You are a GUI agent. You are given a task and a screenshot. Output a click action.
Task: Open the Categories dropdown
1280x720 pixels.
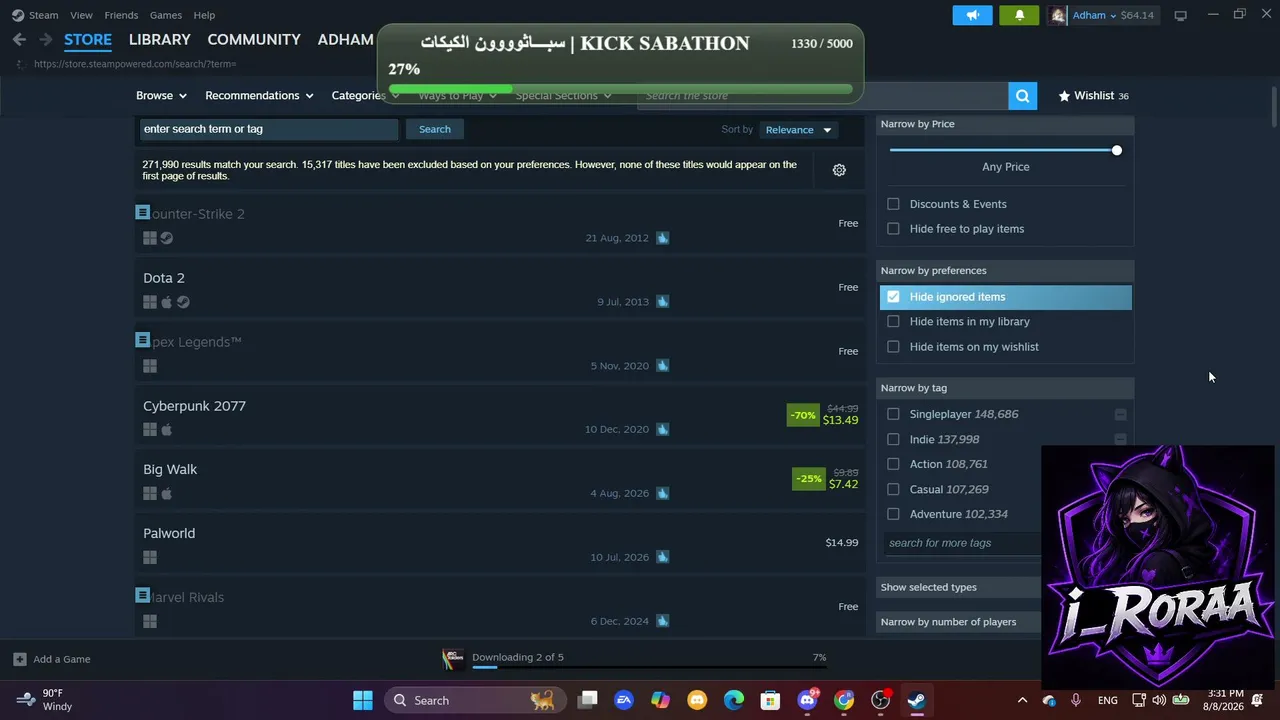coord(365,96)
